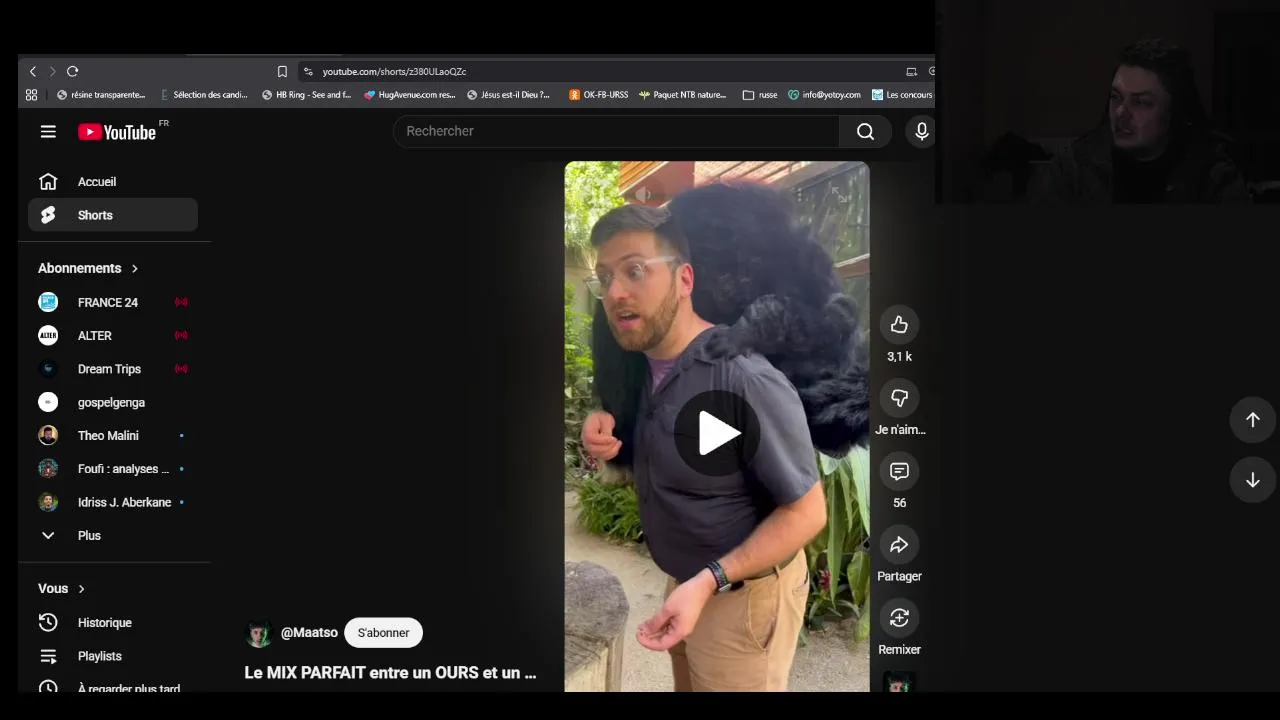
Task: Click the YouTube logo
Action: tap(118, 132)
